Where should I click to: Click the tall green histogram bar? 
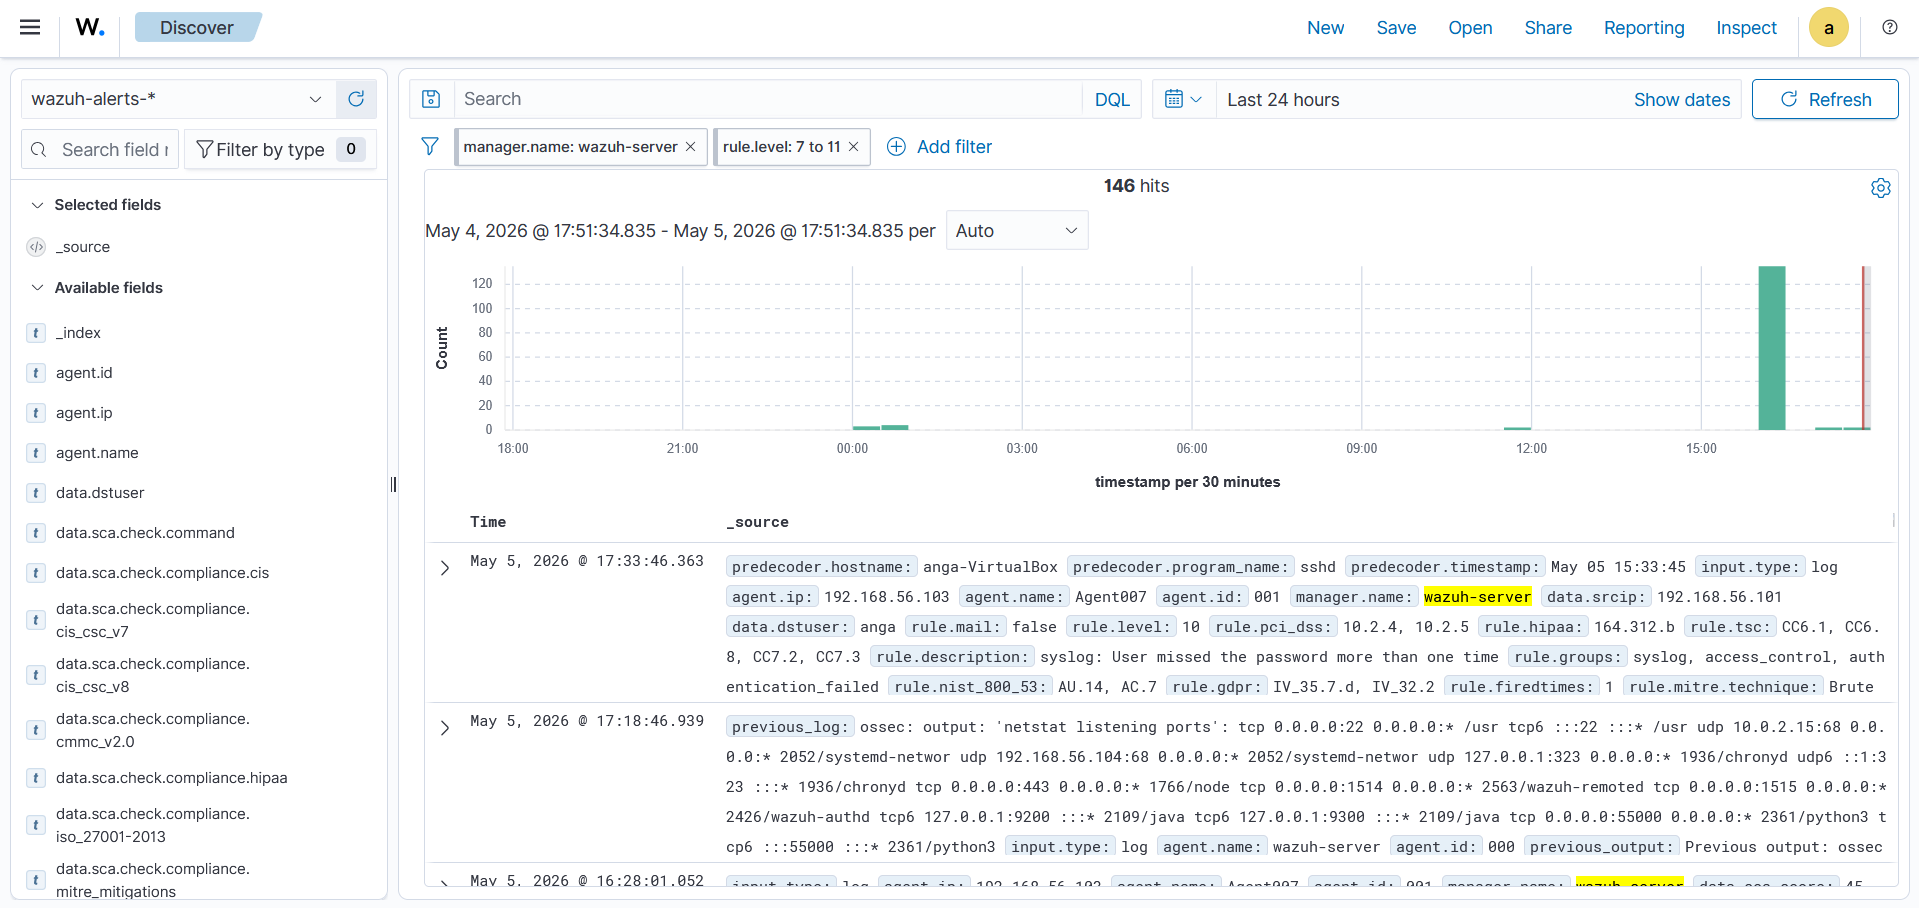(1771, 348)
